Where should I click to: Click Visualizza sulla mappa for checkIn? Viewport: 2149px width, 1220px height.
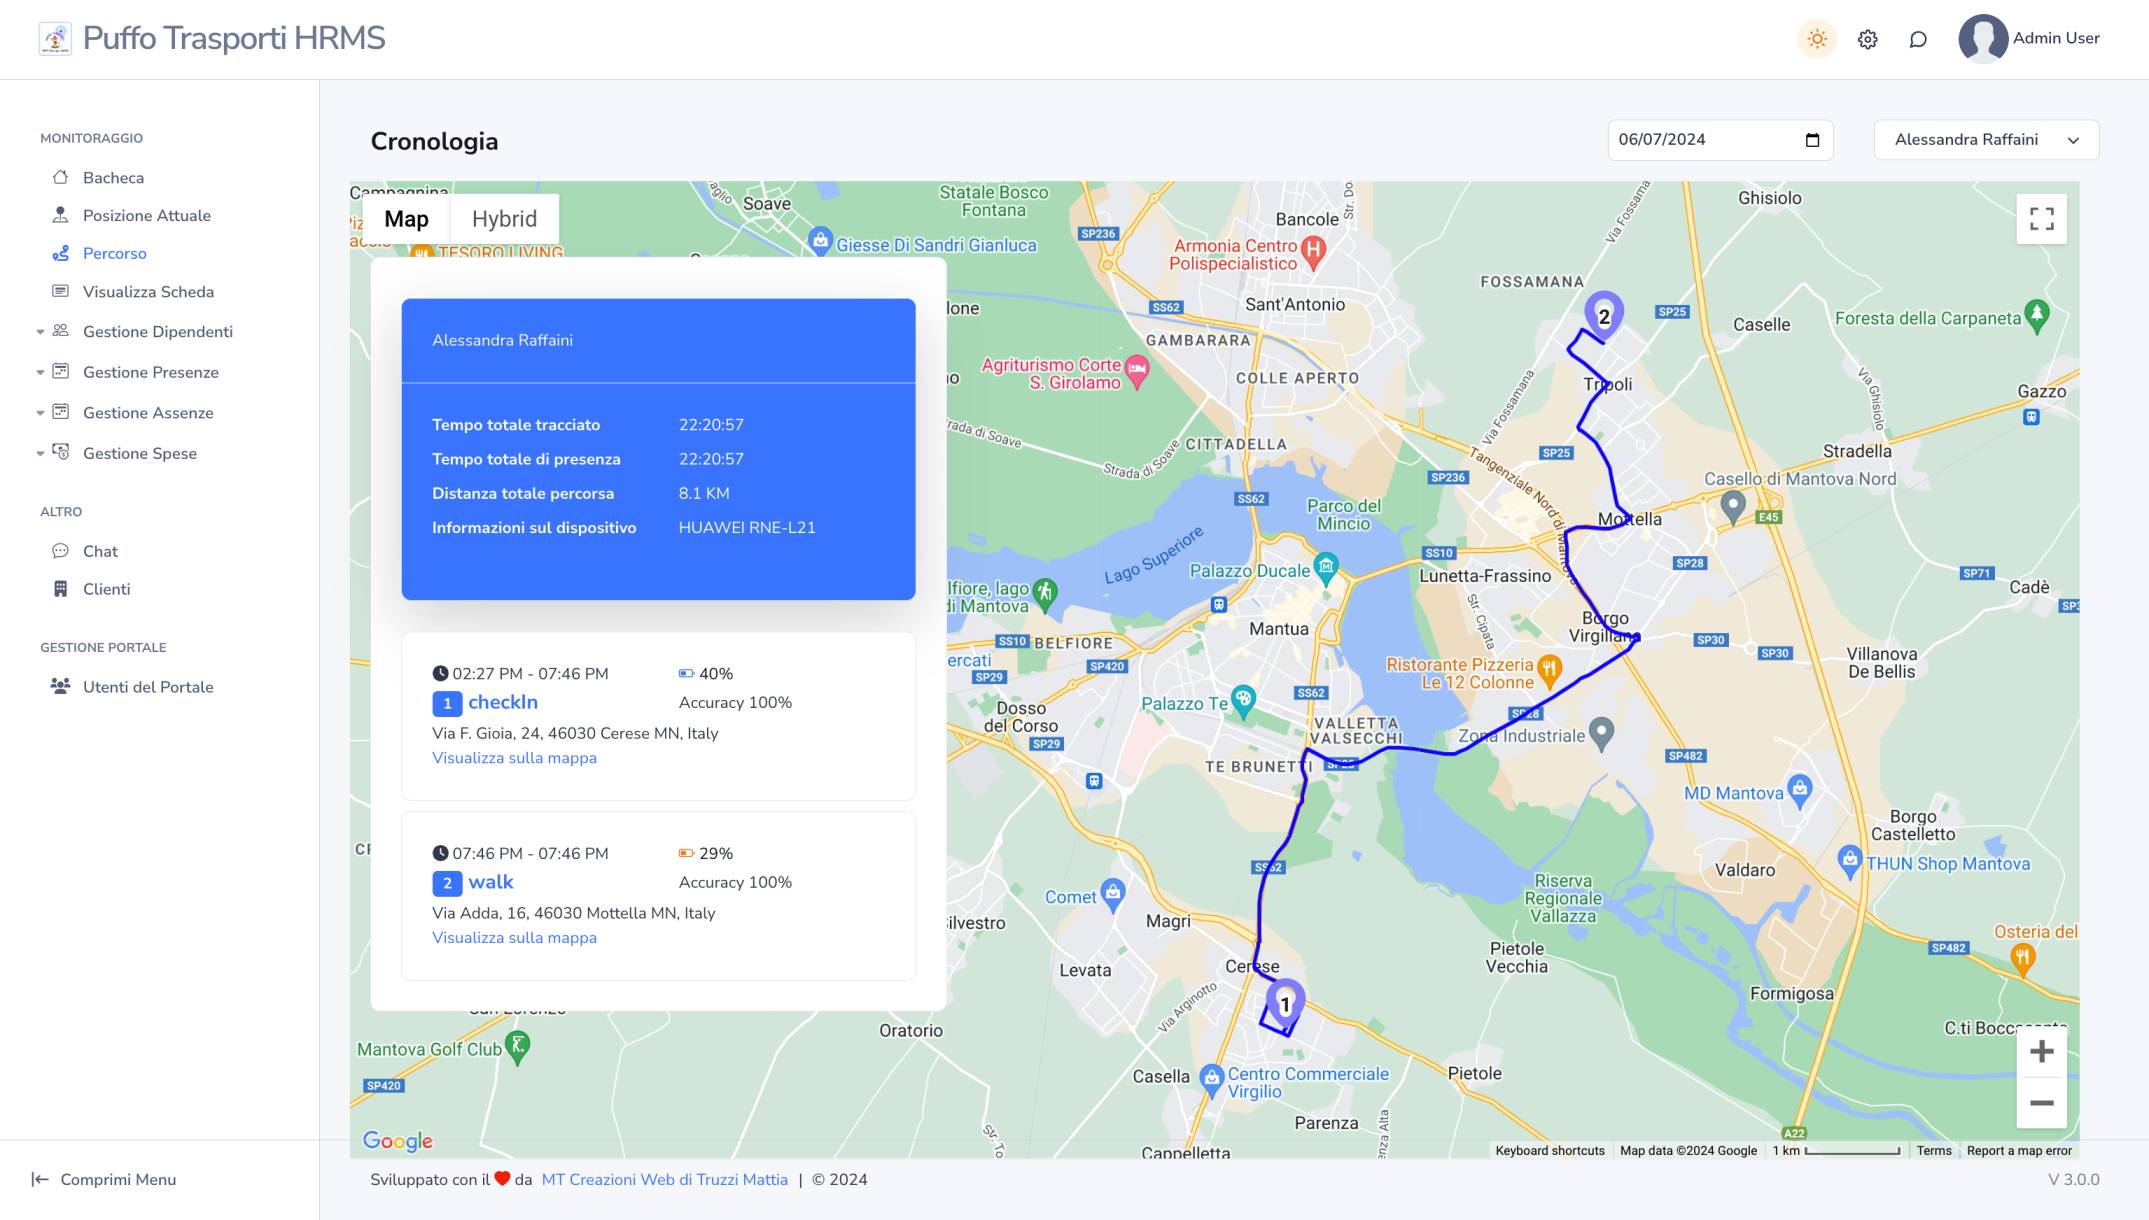pos(514,758)
